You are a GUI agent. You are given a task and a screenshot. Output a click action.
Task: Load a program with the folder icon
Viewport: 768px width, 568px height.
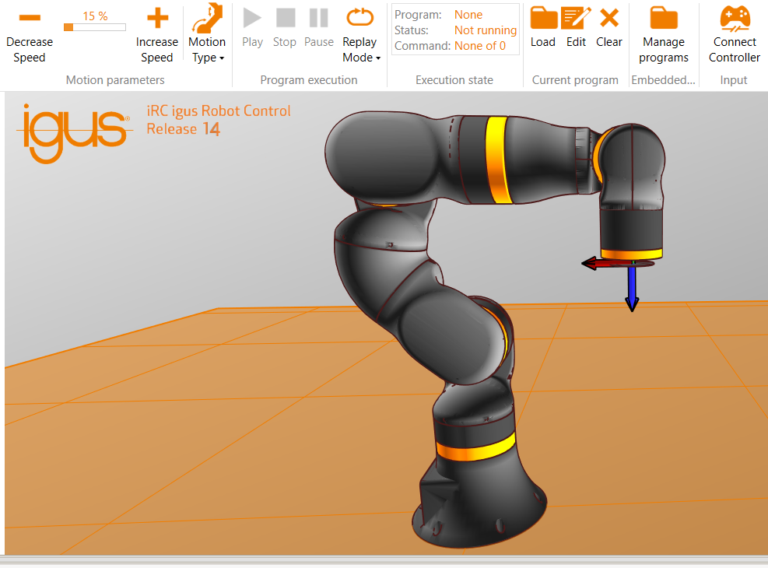click(x=543, y=19)
